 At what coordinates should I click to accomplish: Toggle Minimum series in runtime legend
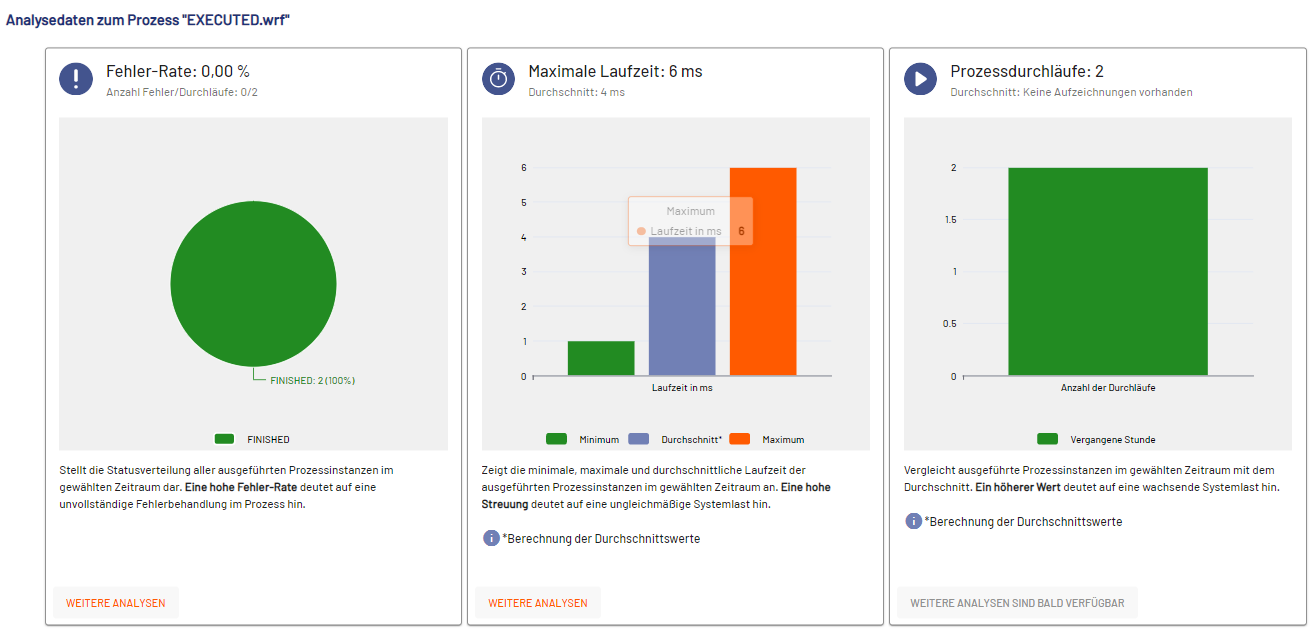point(570,439)
